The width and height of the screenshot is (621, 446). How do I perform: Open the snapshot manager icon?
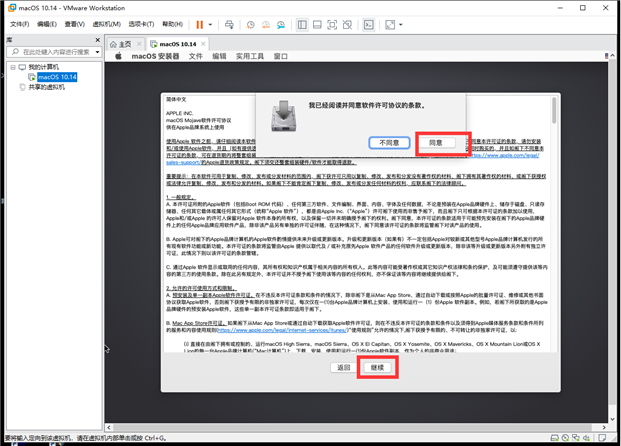281,25
